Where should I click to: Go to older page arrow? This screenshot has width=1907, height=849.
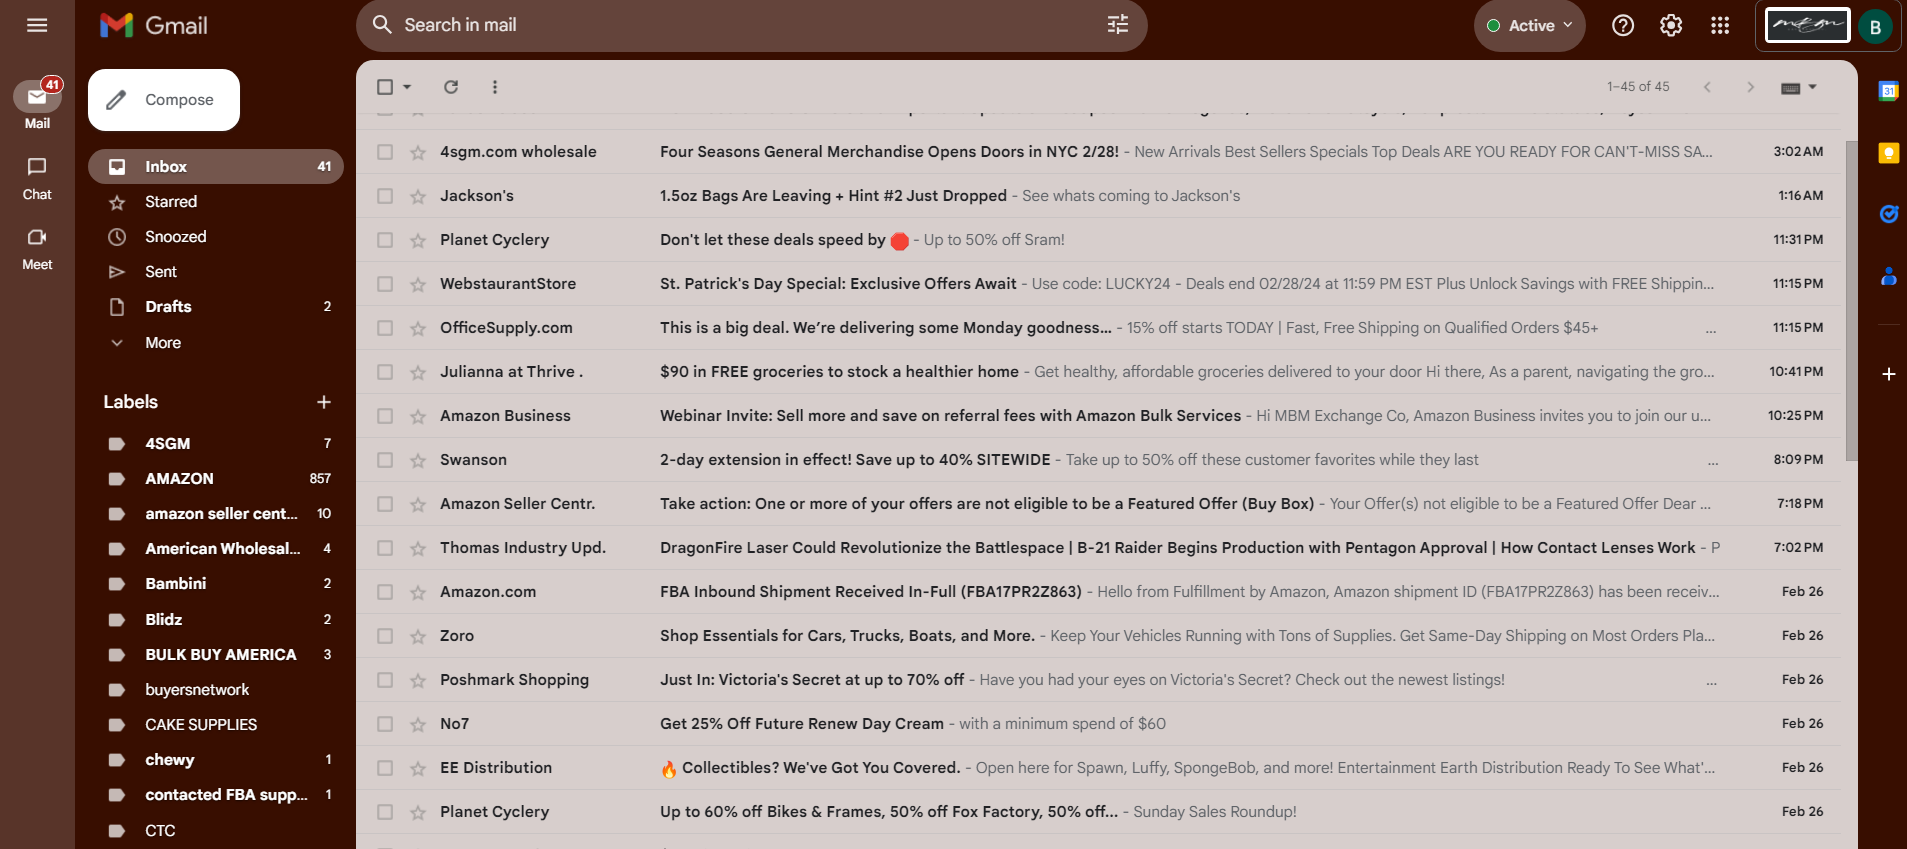pos(1750,87)
